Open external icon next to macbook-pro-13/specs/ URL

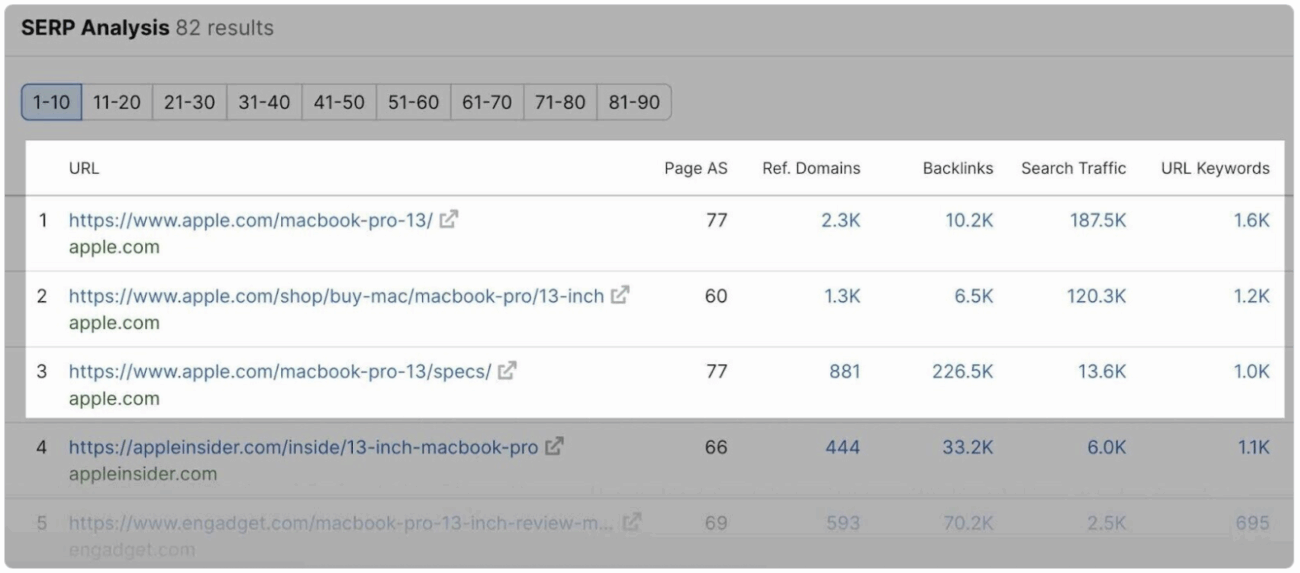point(507,372)
